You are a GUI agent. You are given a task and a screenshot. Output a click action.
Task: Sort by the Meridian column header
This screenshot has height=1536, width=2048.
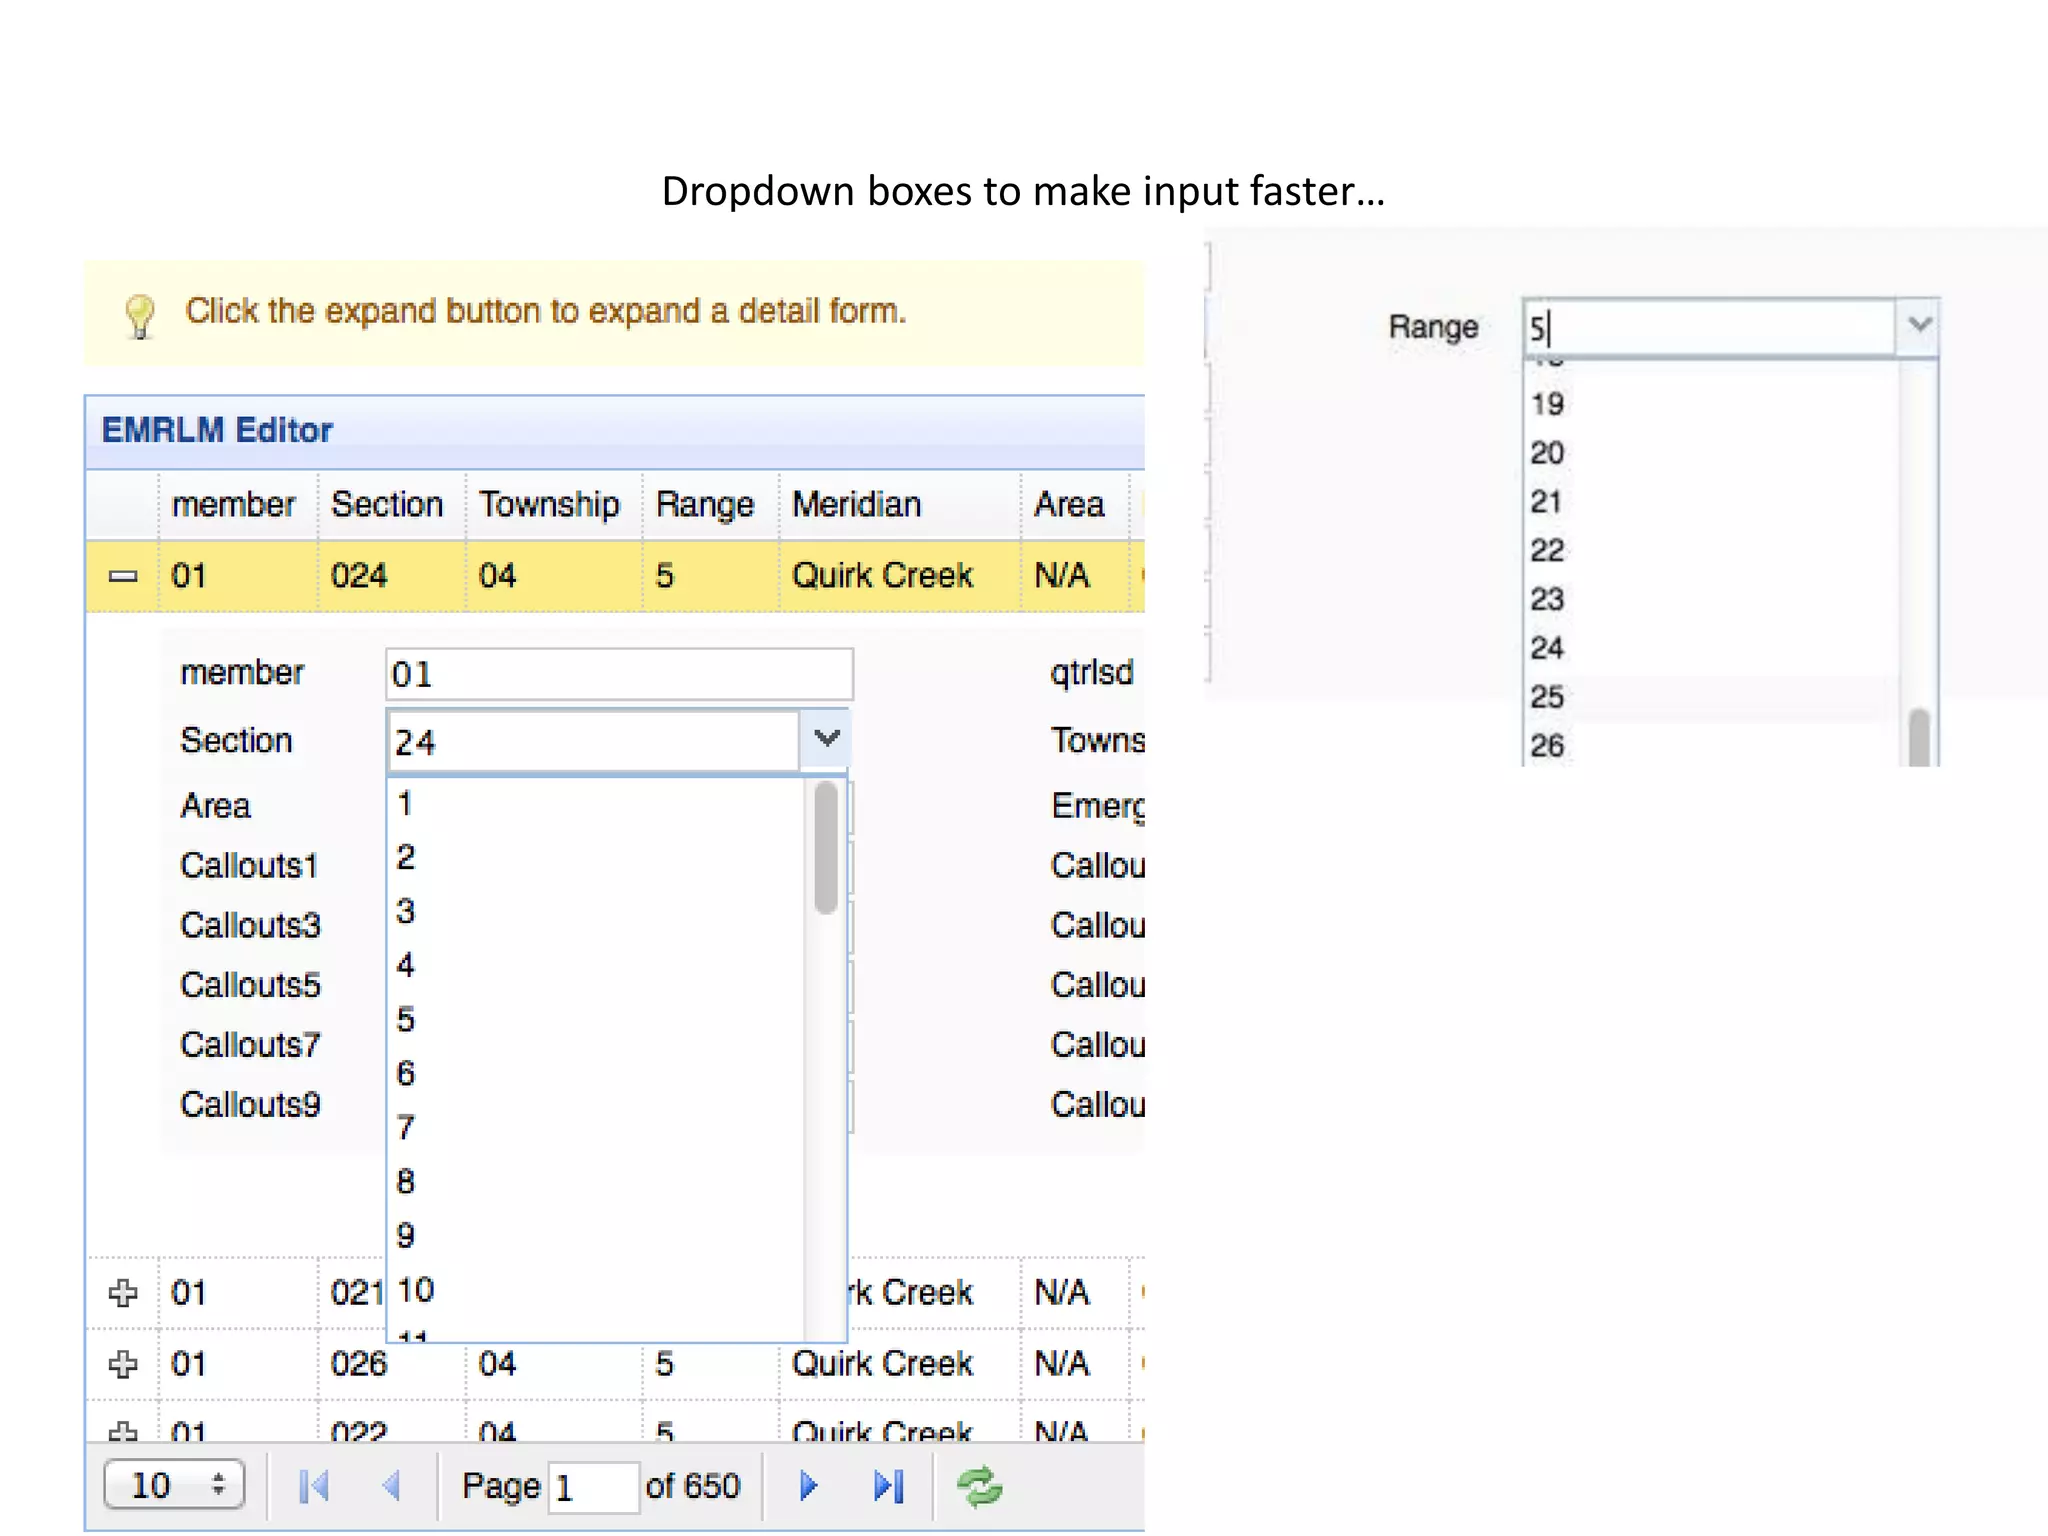(856, 504)
